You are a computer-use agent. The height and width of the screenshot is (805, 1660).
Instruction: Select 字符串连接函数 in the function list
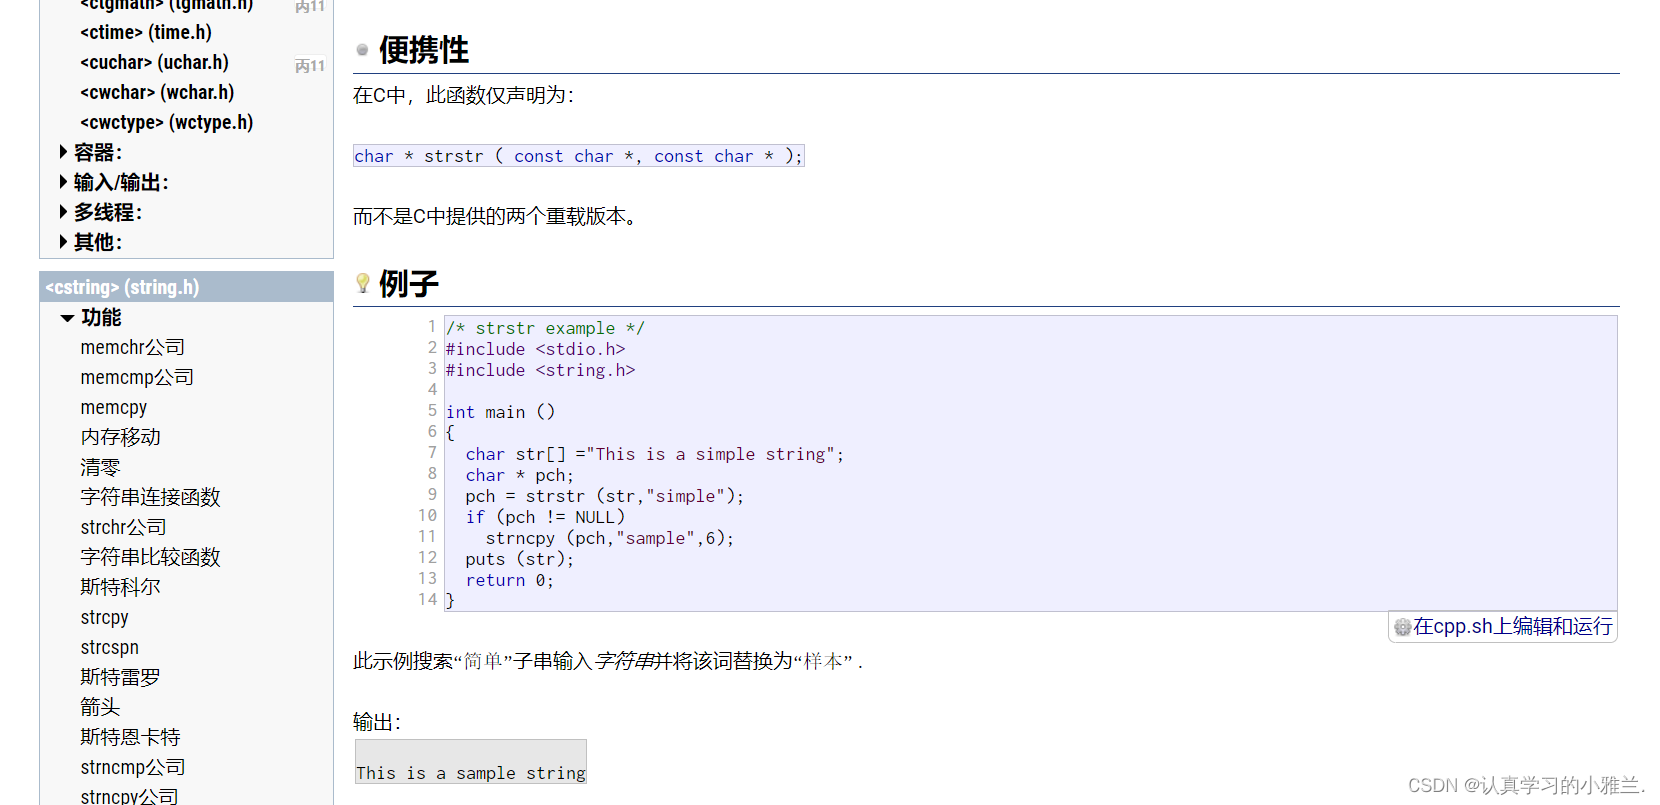coord(150,497)
